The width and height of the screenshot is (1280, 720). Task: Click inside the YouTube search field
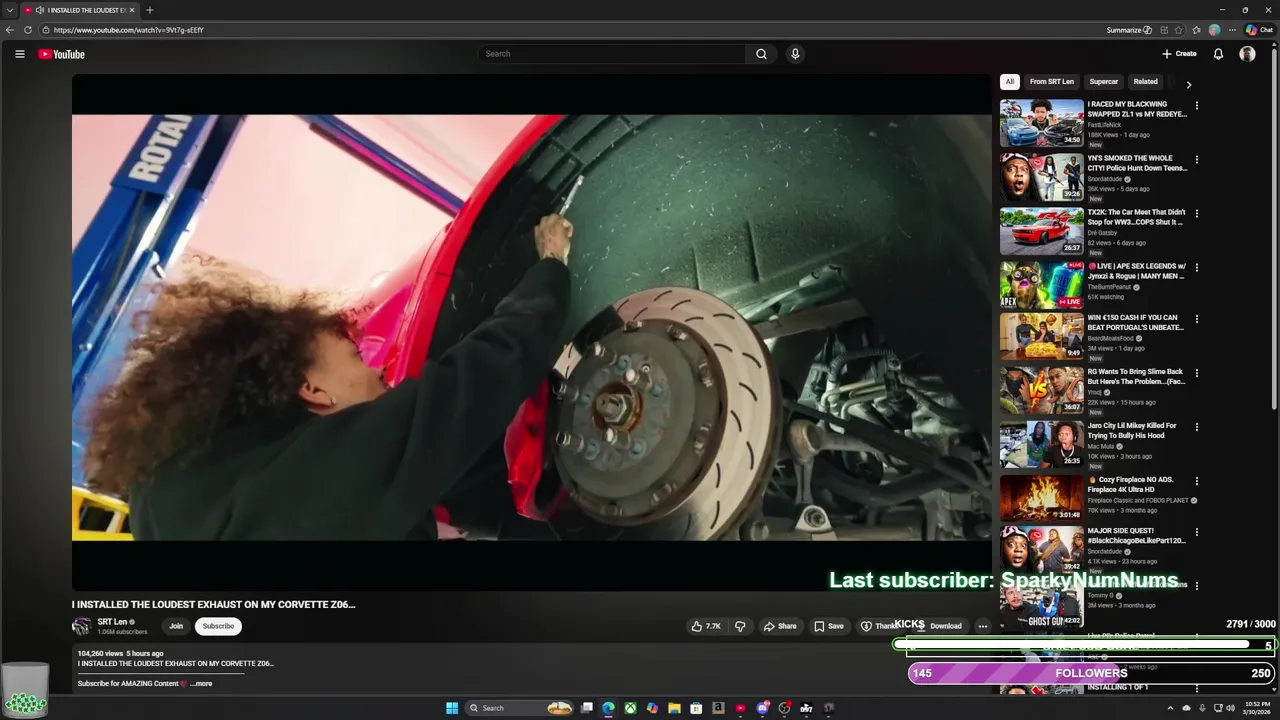point(612,54)
